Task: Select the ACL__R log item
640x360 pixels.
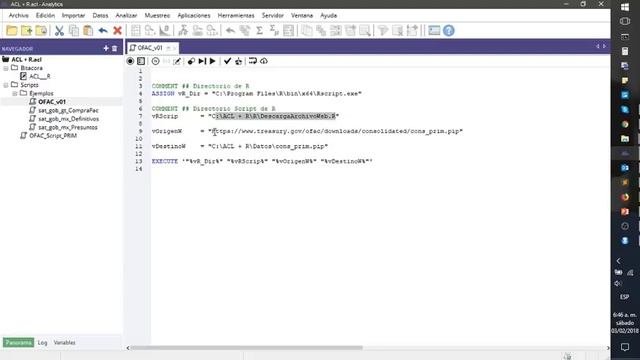Action: (x=40, y=76)
